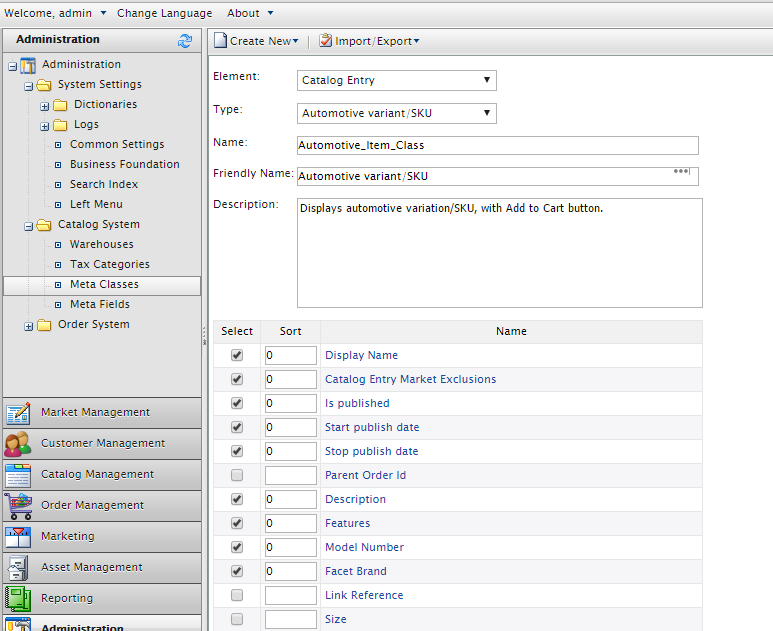Open the Create New menu
This screenshot has width=773, height=631.
click(x=257, y=41)
